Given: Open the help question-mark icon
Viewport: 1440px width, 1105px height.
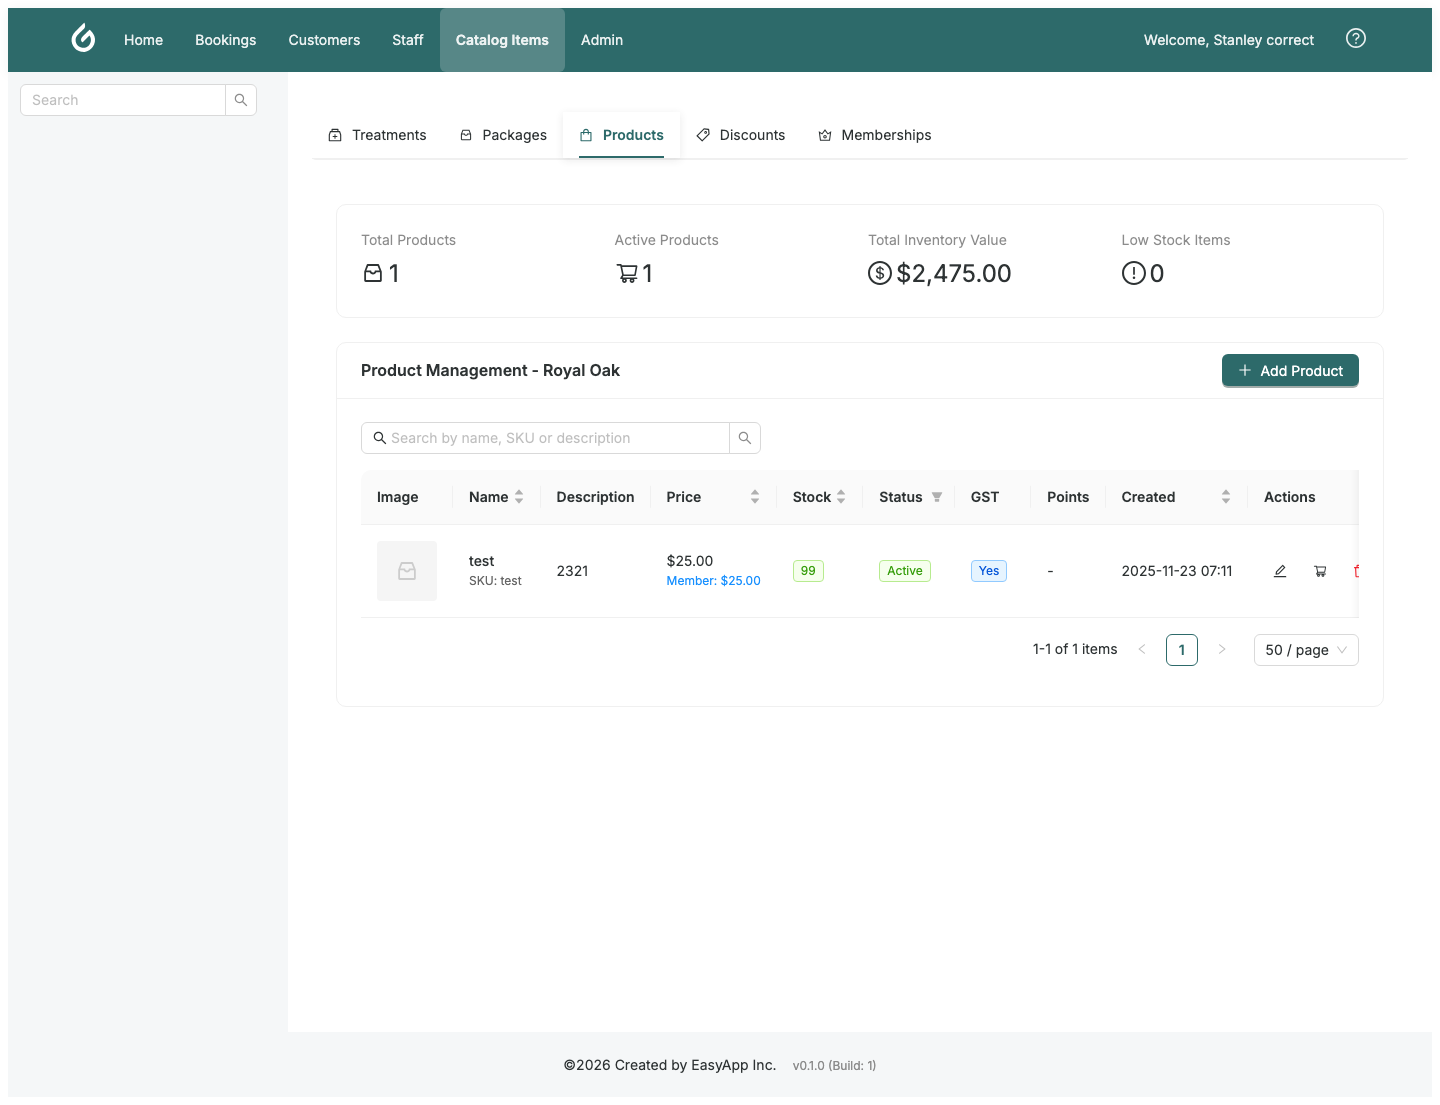Looking at the screenshot, I should pos(1356,38).
